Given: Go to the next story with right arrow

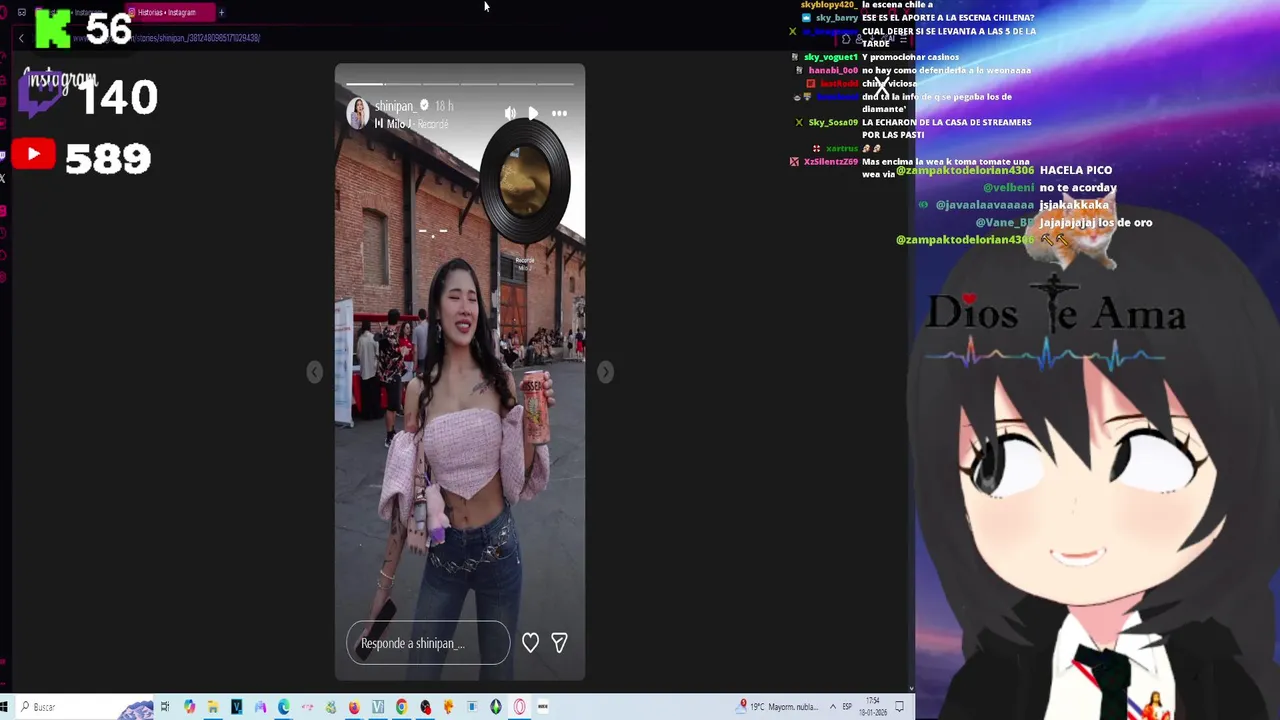Looking at the screenshot, I should click(605, 372).
